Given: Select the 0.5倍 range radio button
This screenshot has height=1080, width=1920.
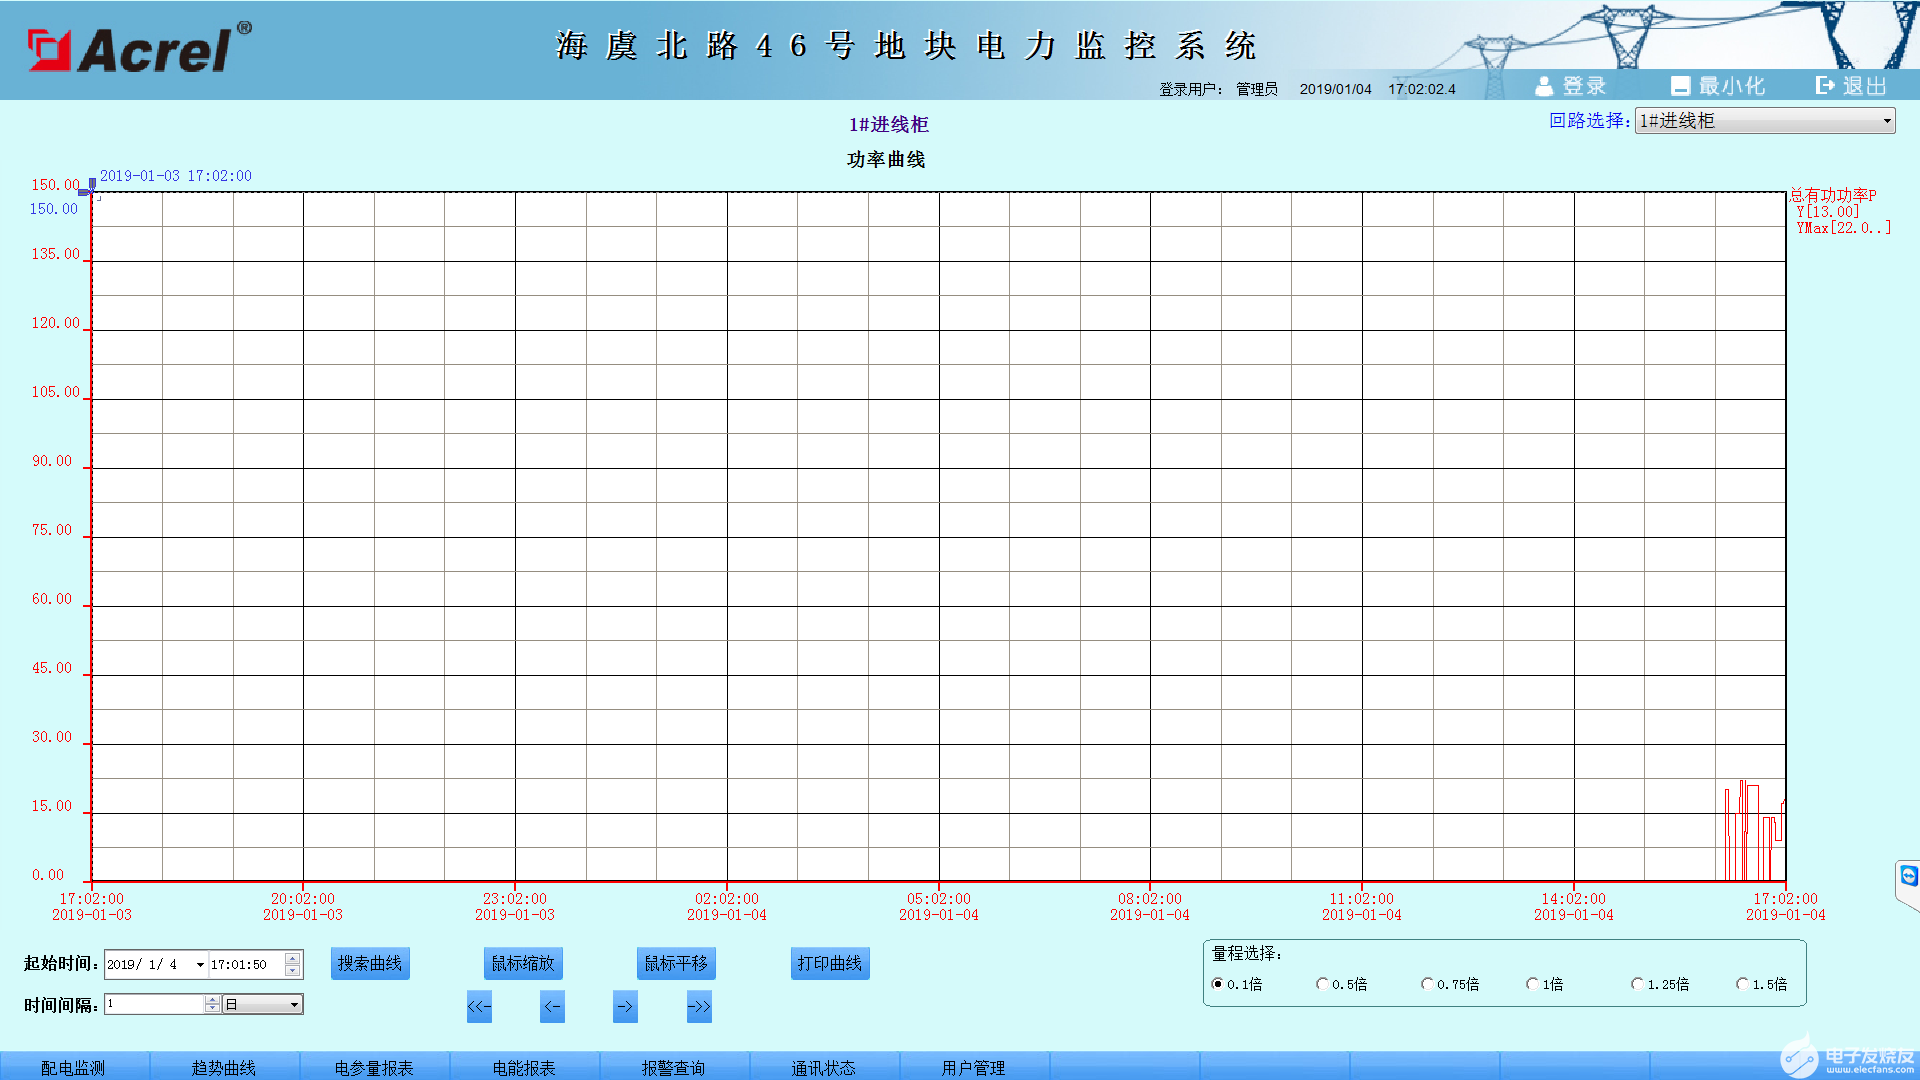Looking at the screenshot, I should [1323, 984].
